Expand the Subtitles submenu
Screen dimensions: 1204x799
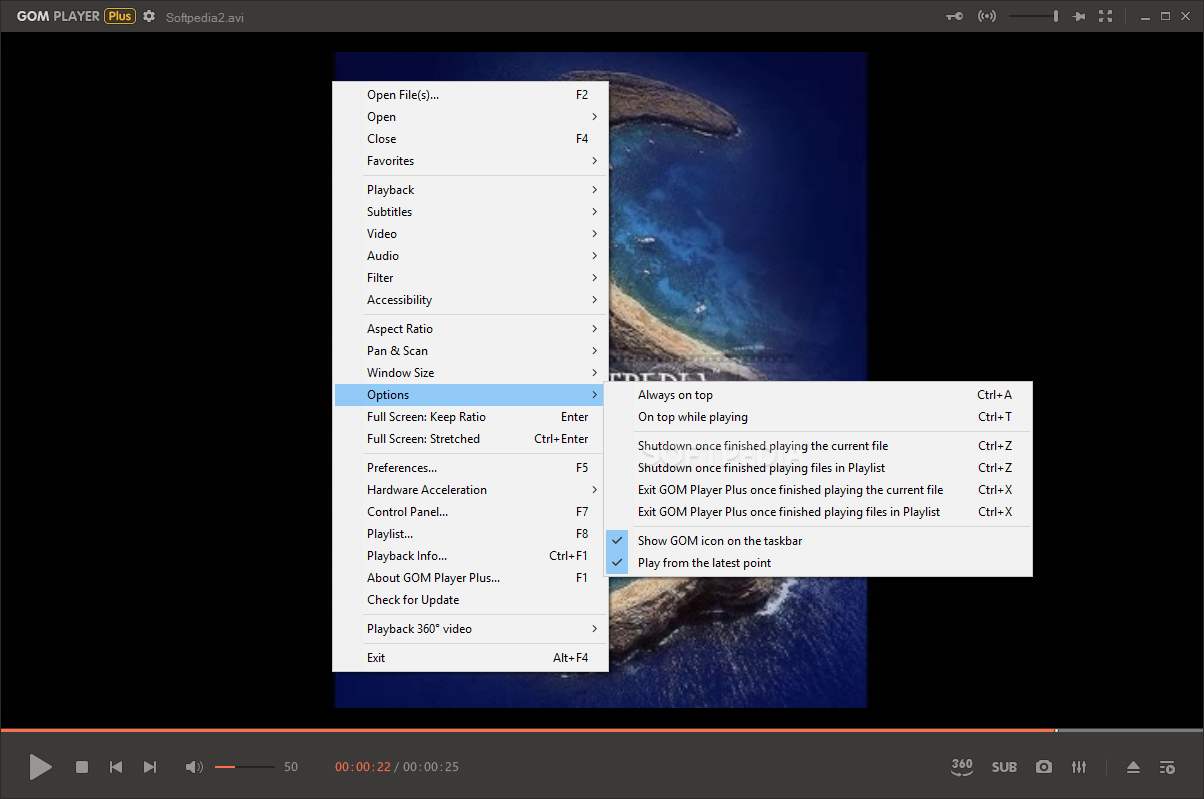[470, 212]
